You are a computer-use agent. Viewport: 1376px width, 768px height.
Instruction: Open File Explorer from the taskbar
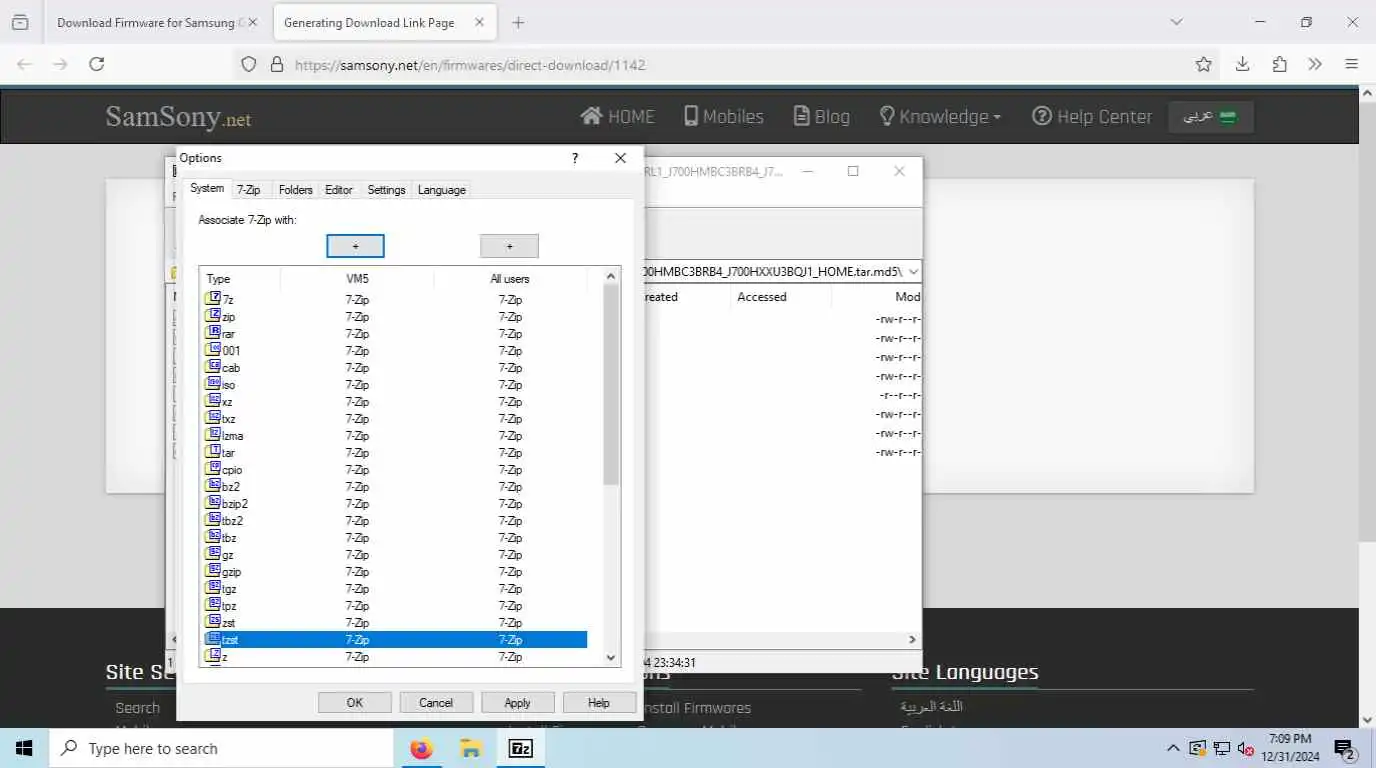pyautogui.click(x=471, y=748)
